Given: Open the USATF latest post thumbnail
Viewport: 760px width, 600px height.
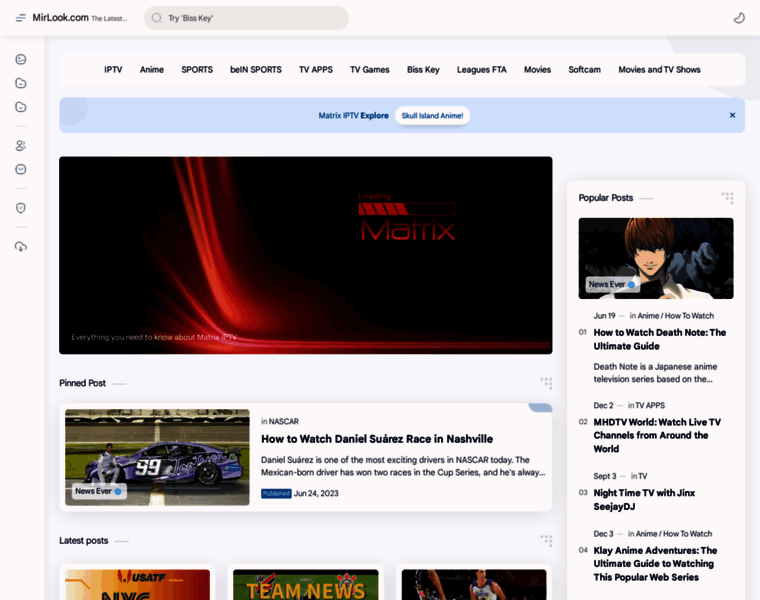Looking at the screenshot, I should [137, 584].
